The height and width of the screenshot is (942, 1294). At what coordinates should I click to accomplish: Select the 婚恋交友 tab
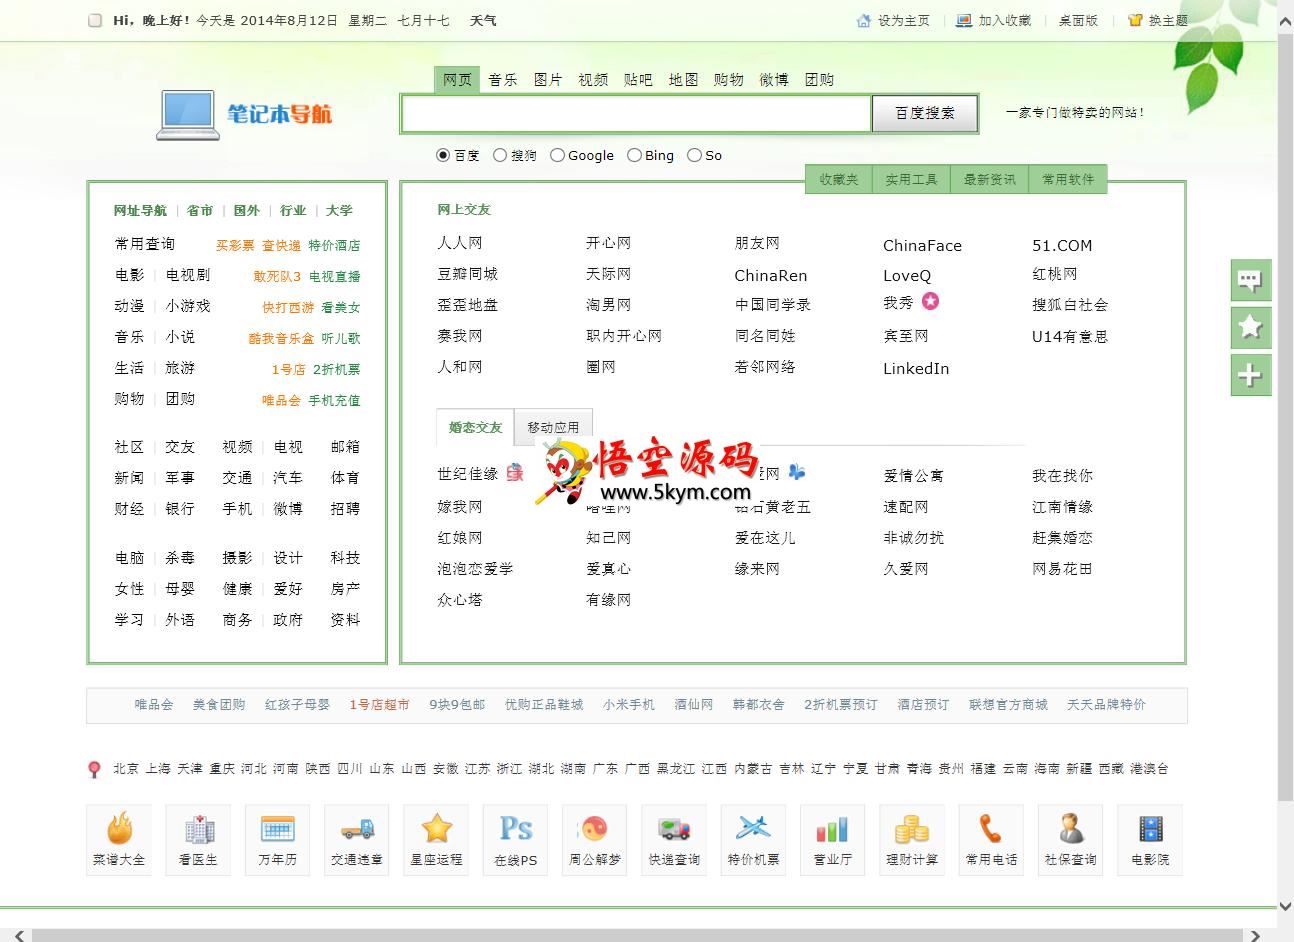[x=475, y=427]
